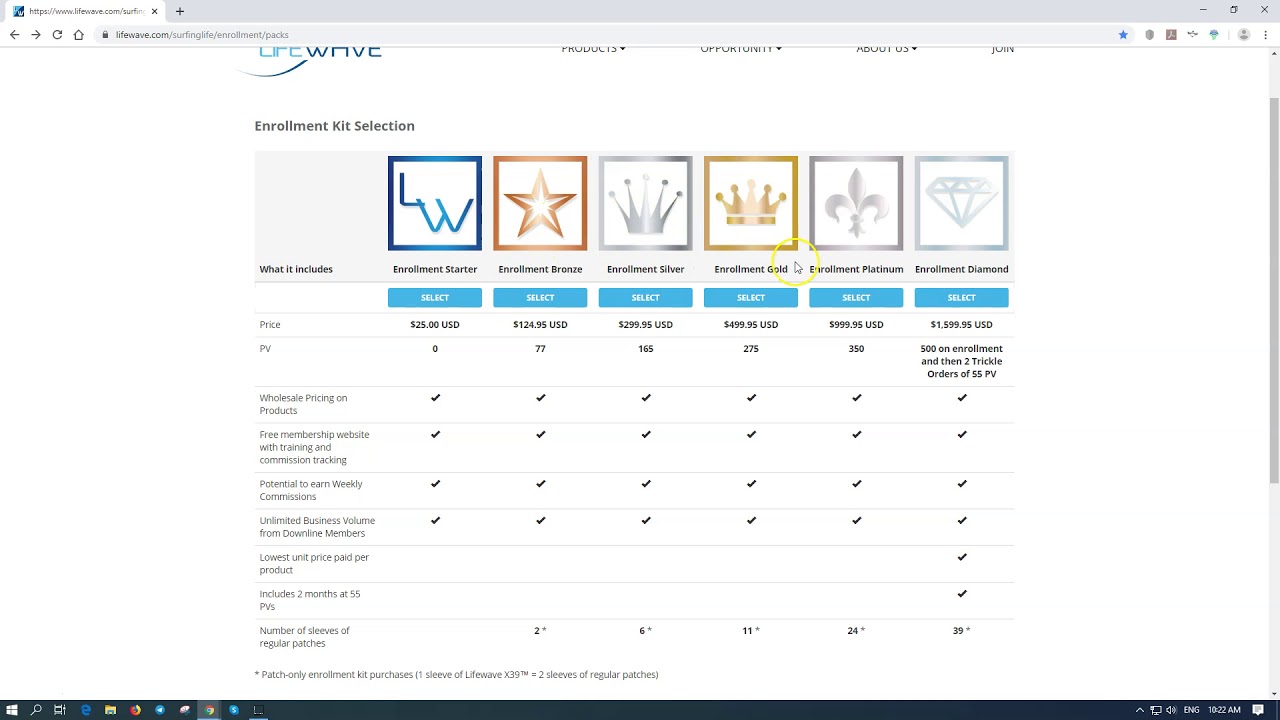Click the Enrollment Gold crown image
Screen dimensions: 1280x720
click(x=751, y=203)
